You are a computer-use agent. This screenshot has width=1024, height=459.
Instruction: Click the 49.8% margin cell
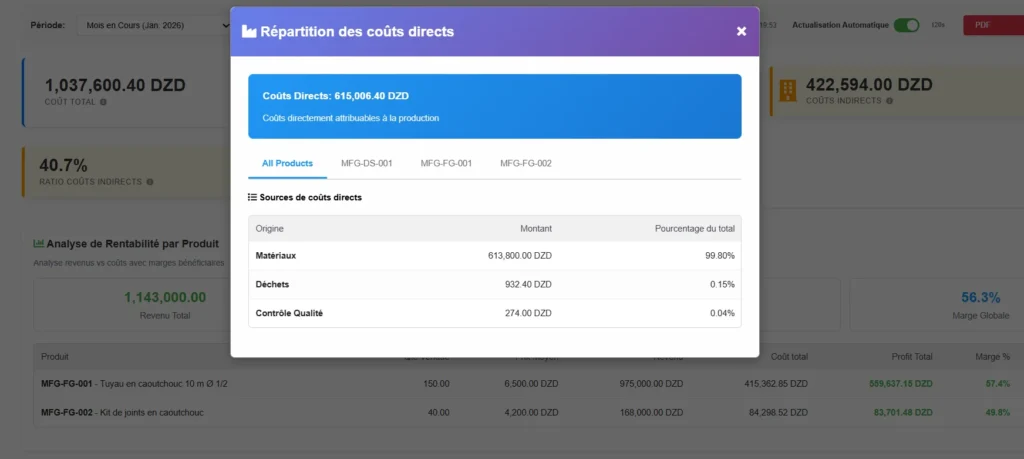tap(998, 413)
